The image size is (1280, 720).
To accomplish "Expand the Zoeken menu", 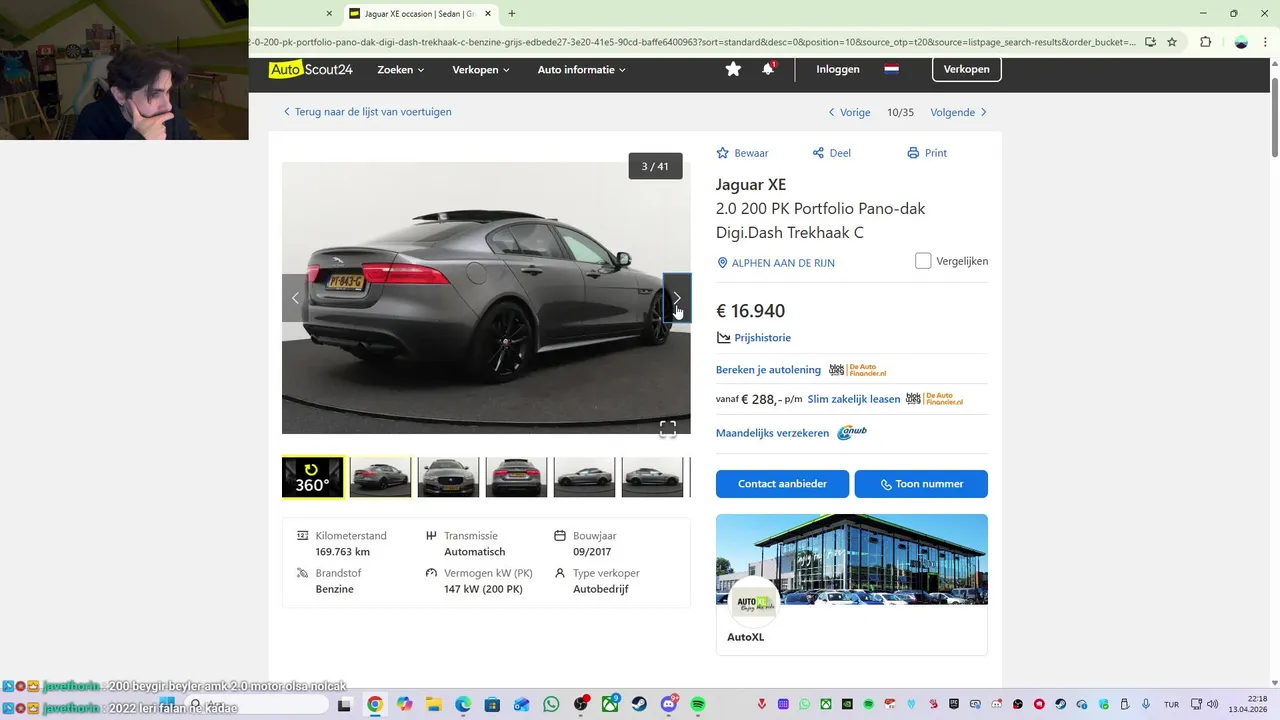I will click(x=401, y=70).
